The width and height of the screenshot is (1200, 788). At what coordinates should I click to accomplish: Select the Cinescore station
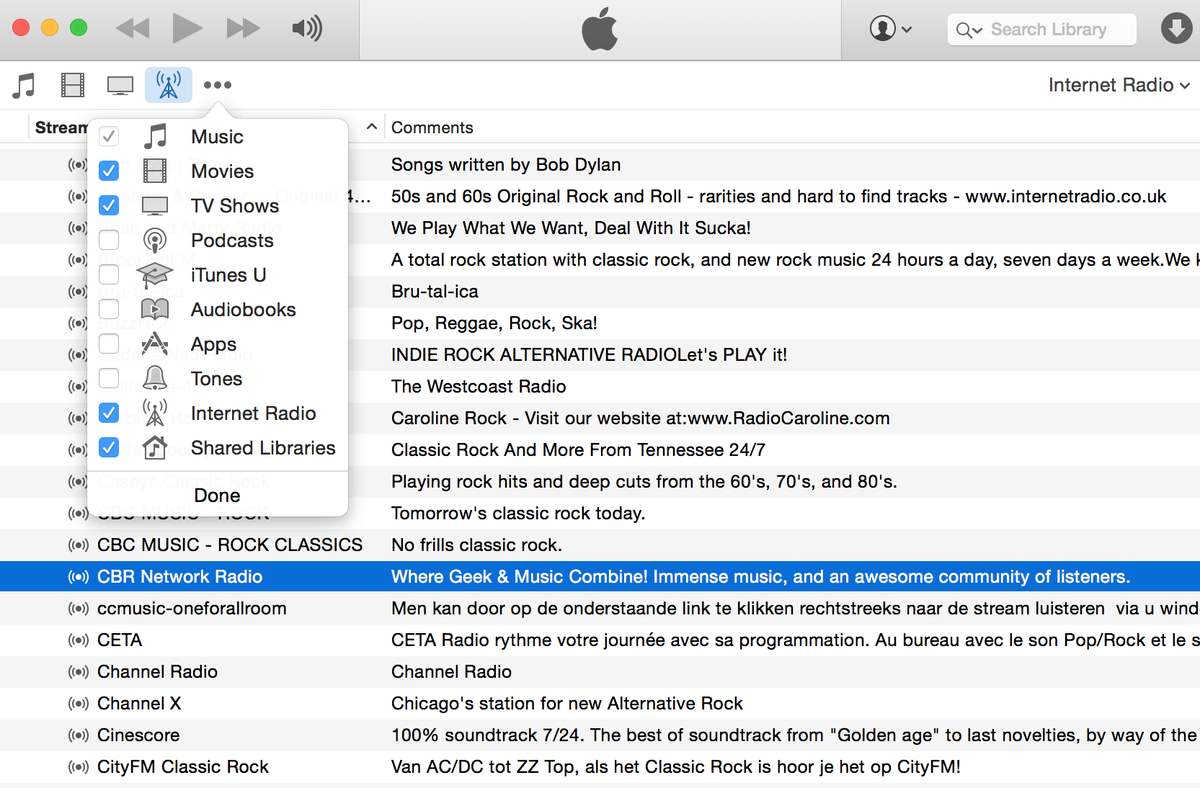point(138,735)
